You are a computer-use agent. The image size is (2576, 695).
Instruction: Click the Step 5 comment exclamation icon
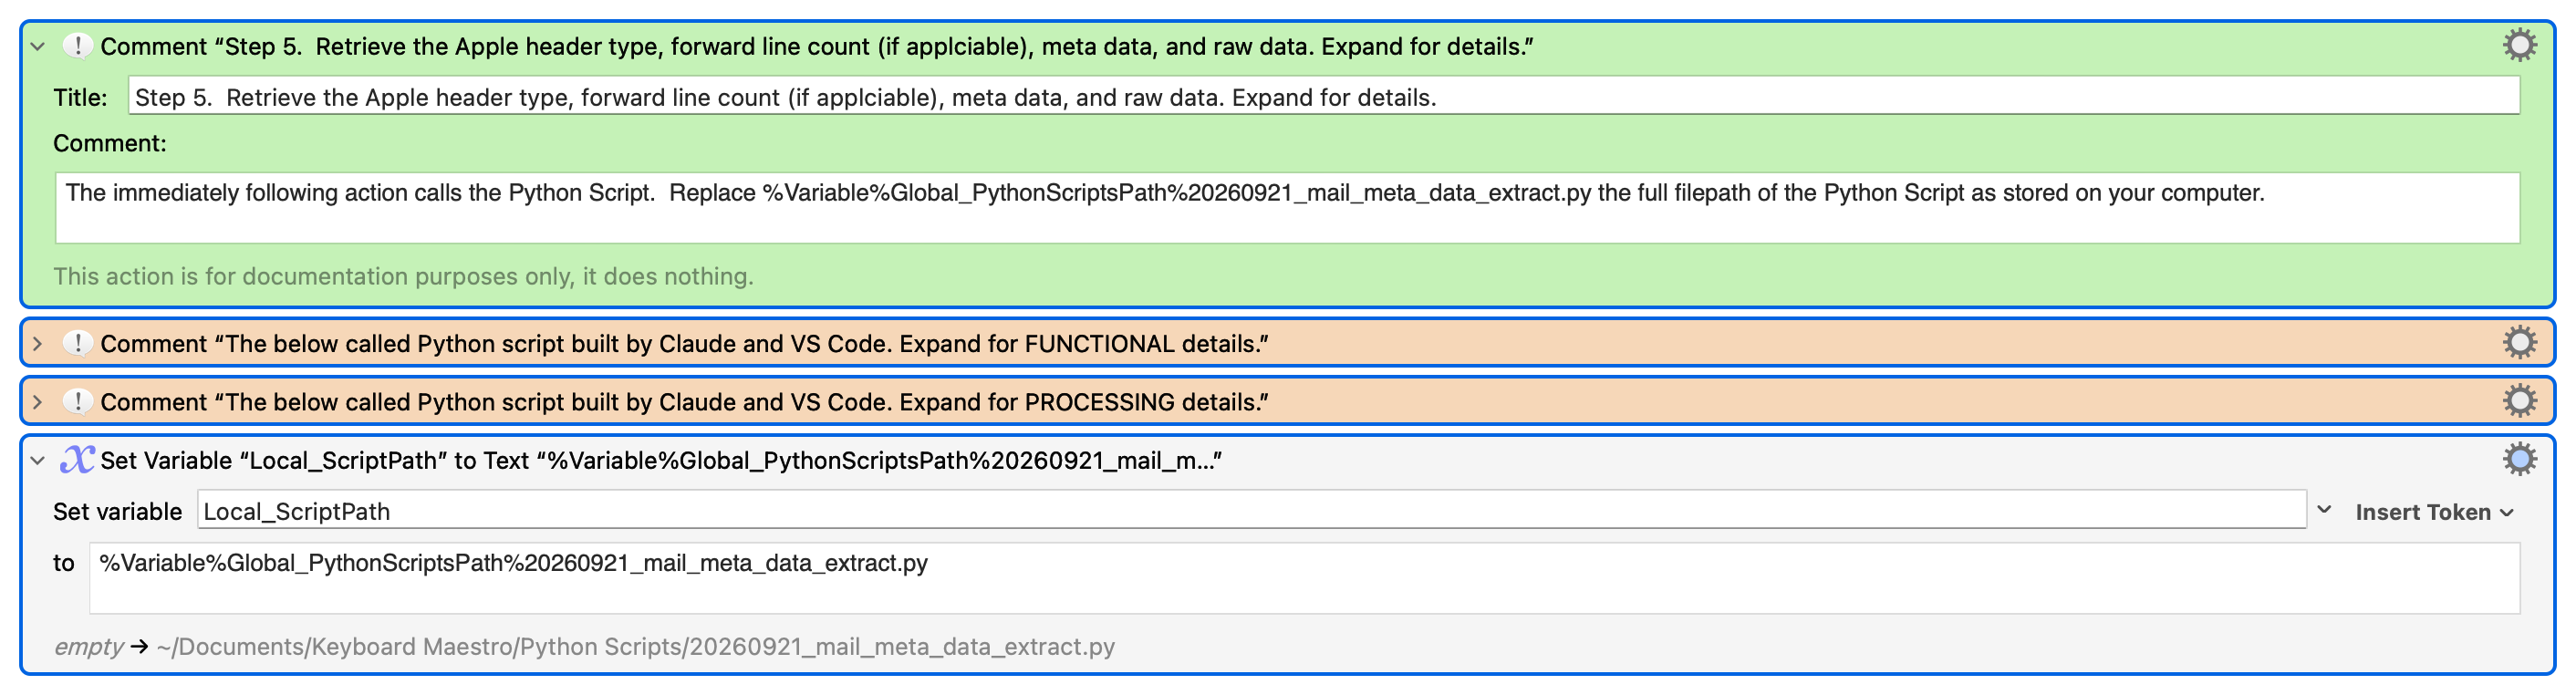click(x=77, y=45)
